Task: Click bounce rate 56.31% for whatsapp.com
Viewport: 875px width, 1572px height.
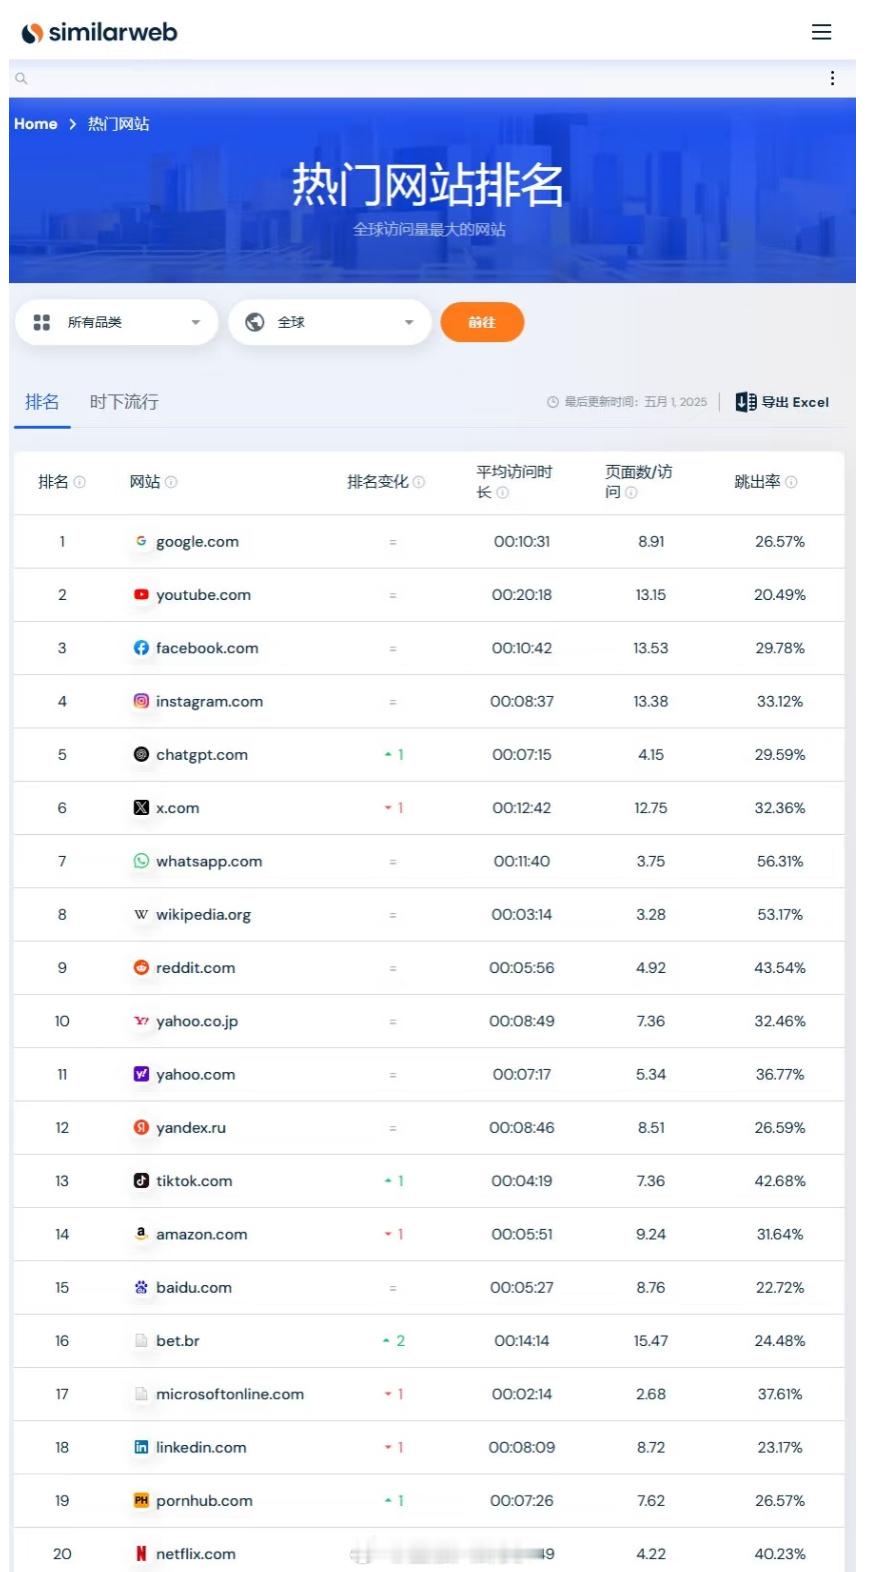Action: coord(779,861)
